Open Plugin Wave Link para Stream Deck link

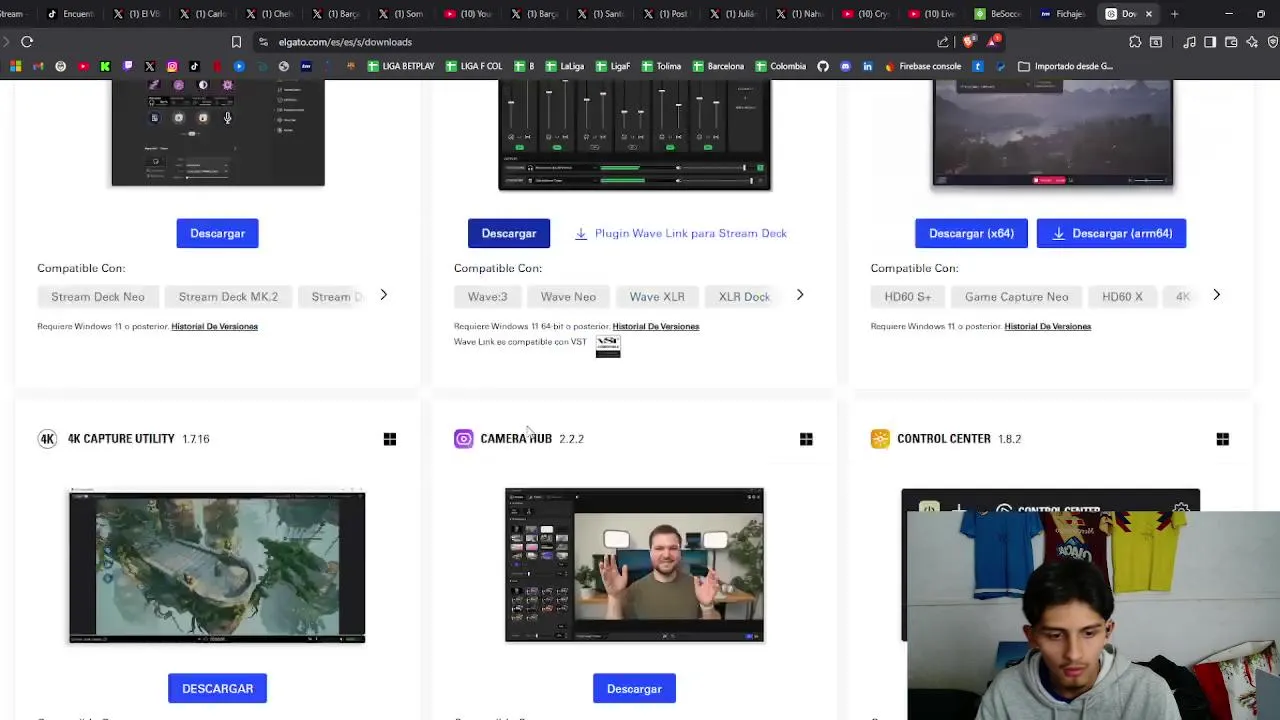(x=681, y=233)
